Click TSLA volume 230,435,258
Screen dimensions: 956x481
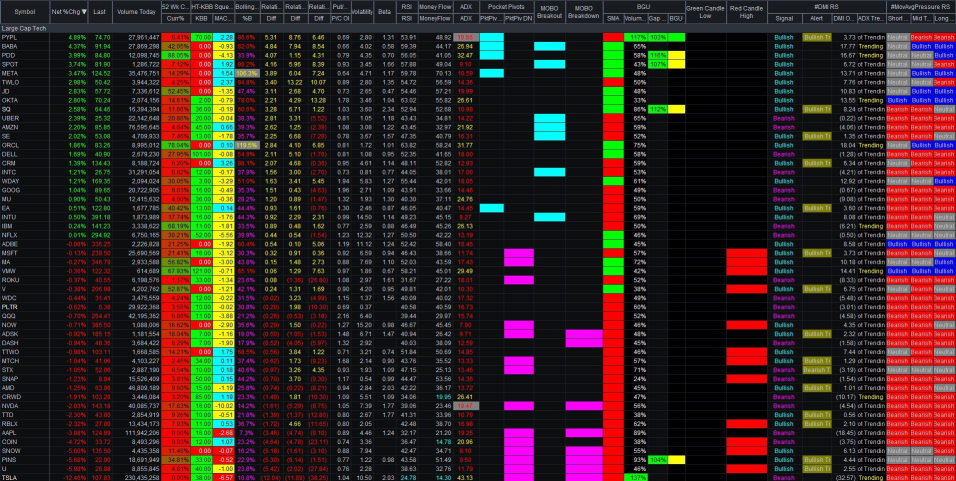click(x=137, y=477)
